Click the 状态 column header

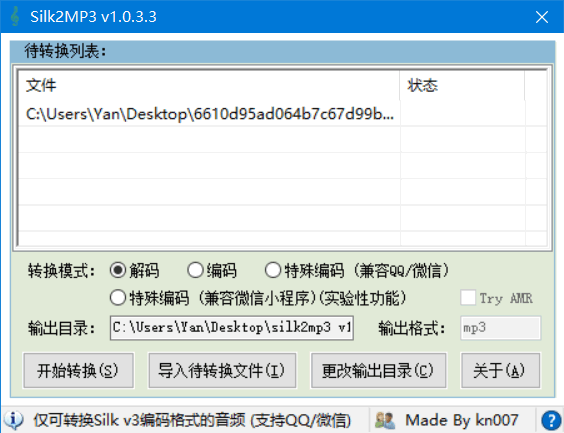462,86
